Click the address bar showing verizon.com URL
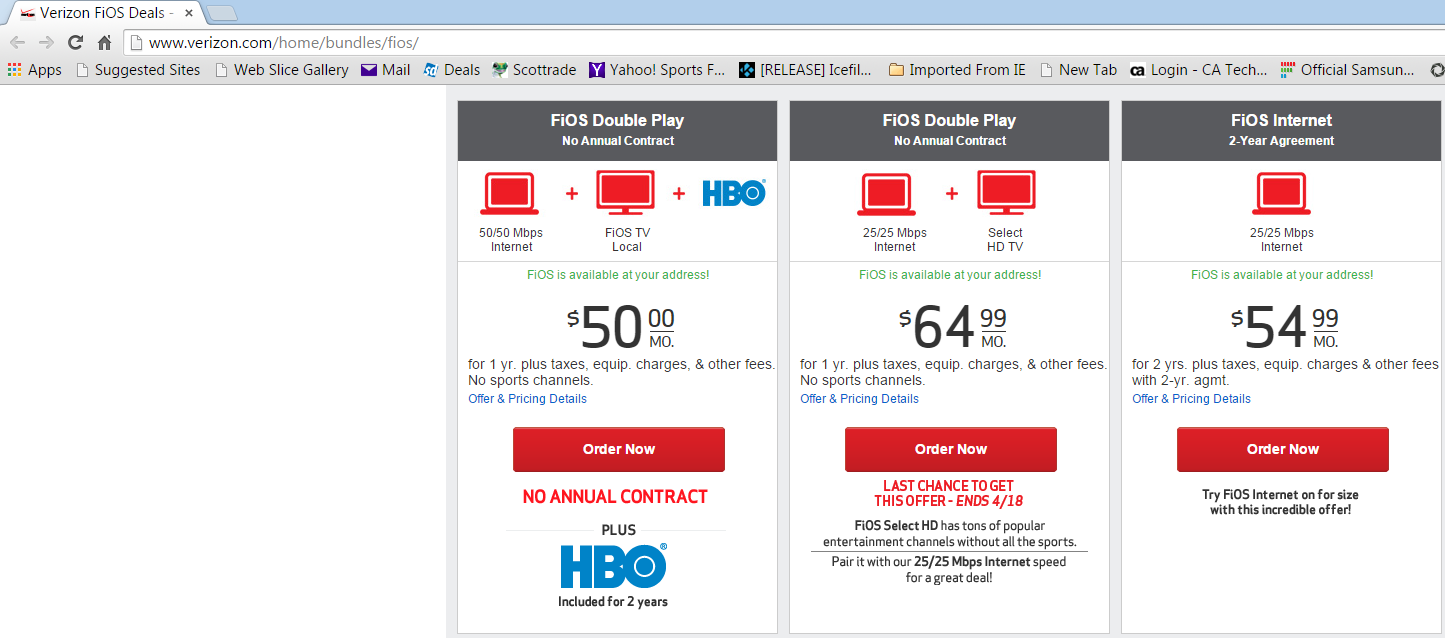 (780, 43)
